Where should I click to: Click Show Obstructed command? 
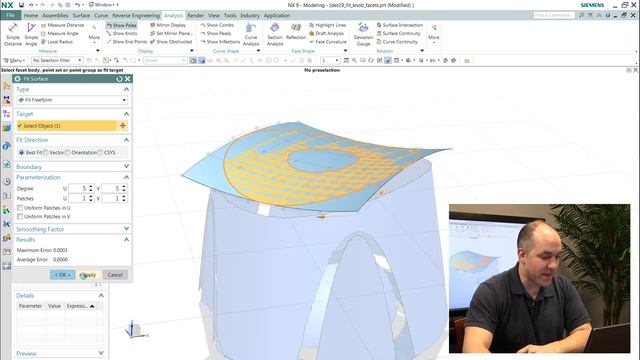tap(171, 42)
